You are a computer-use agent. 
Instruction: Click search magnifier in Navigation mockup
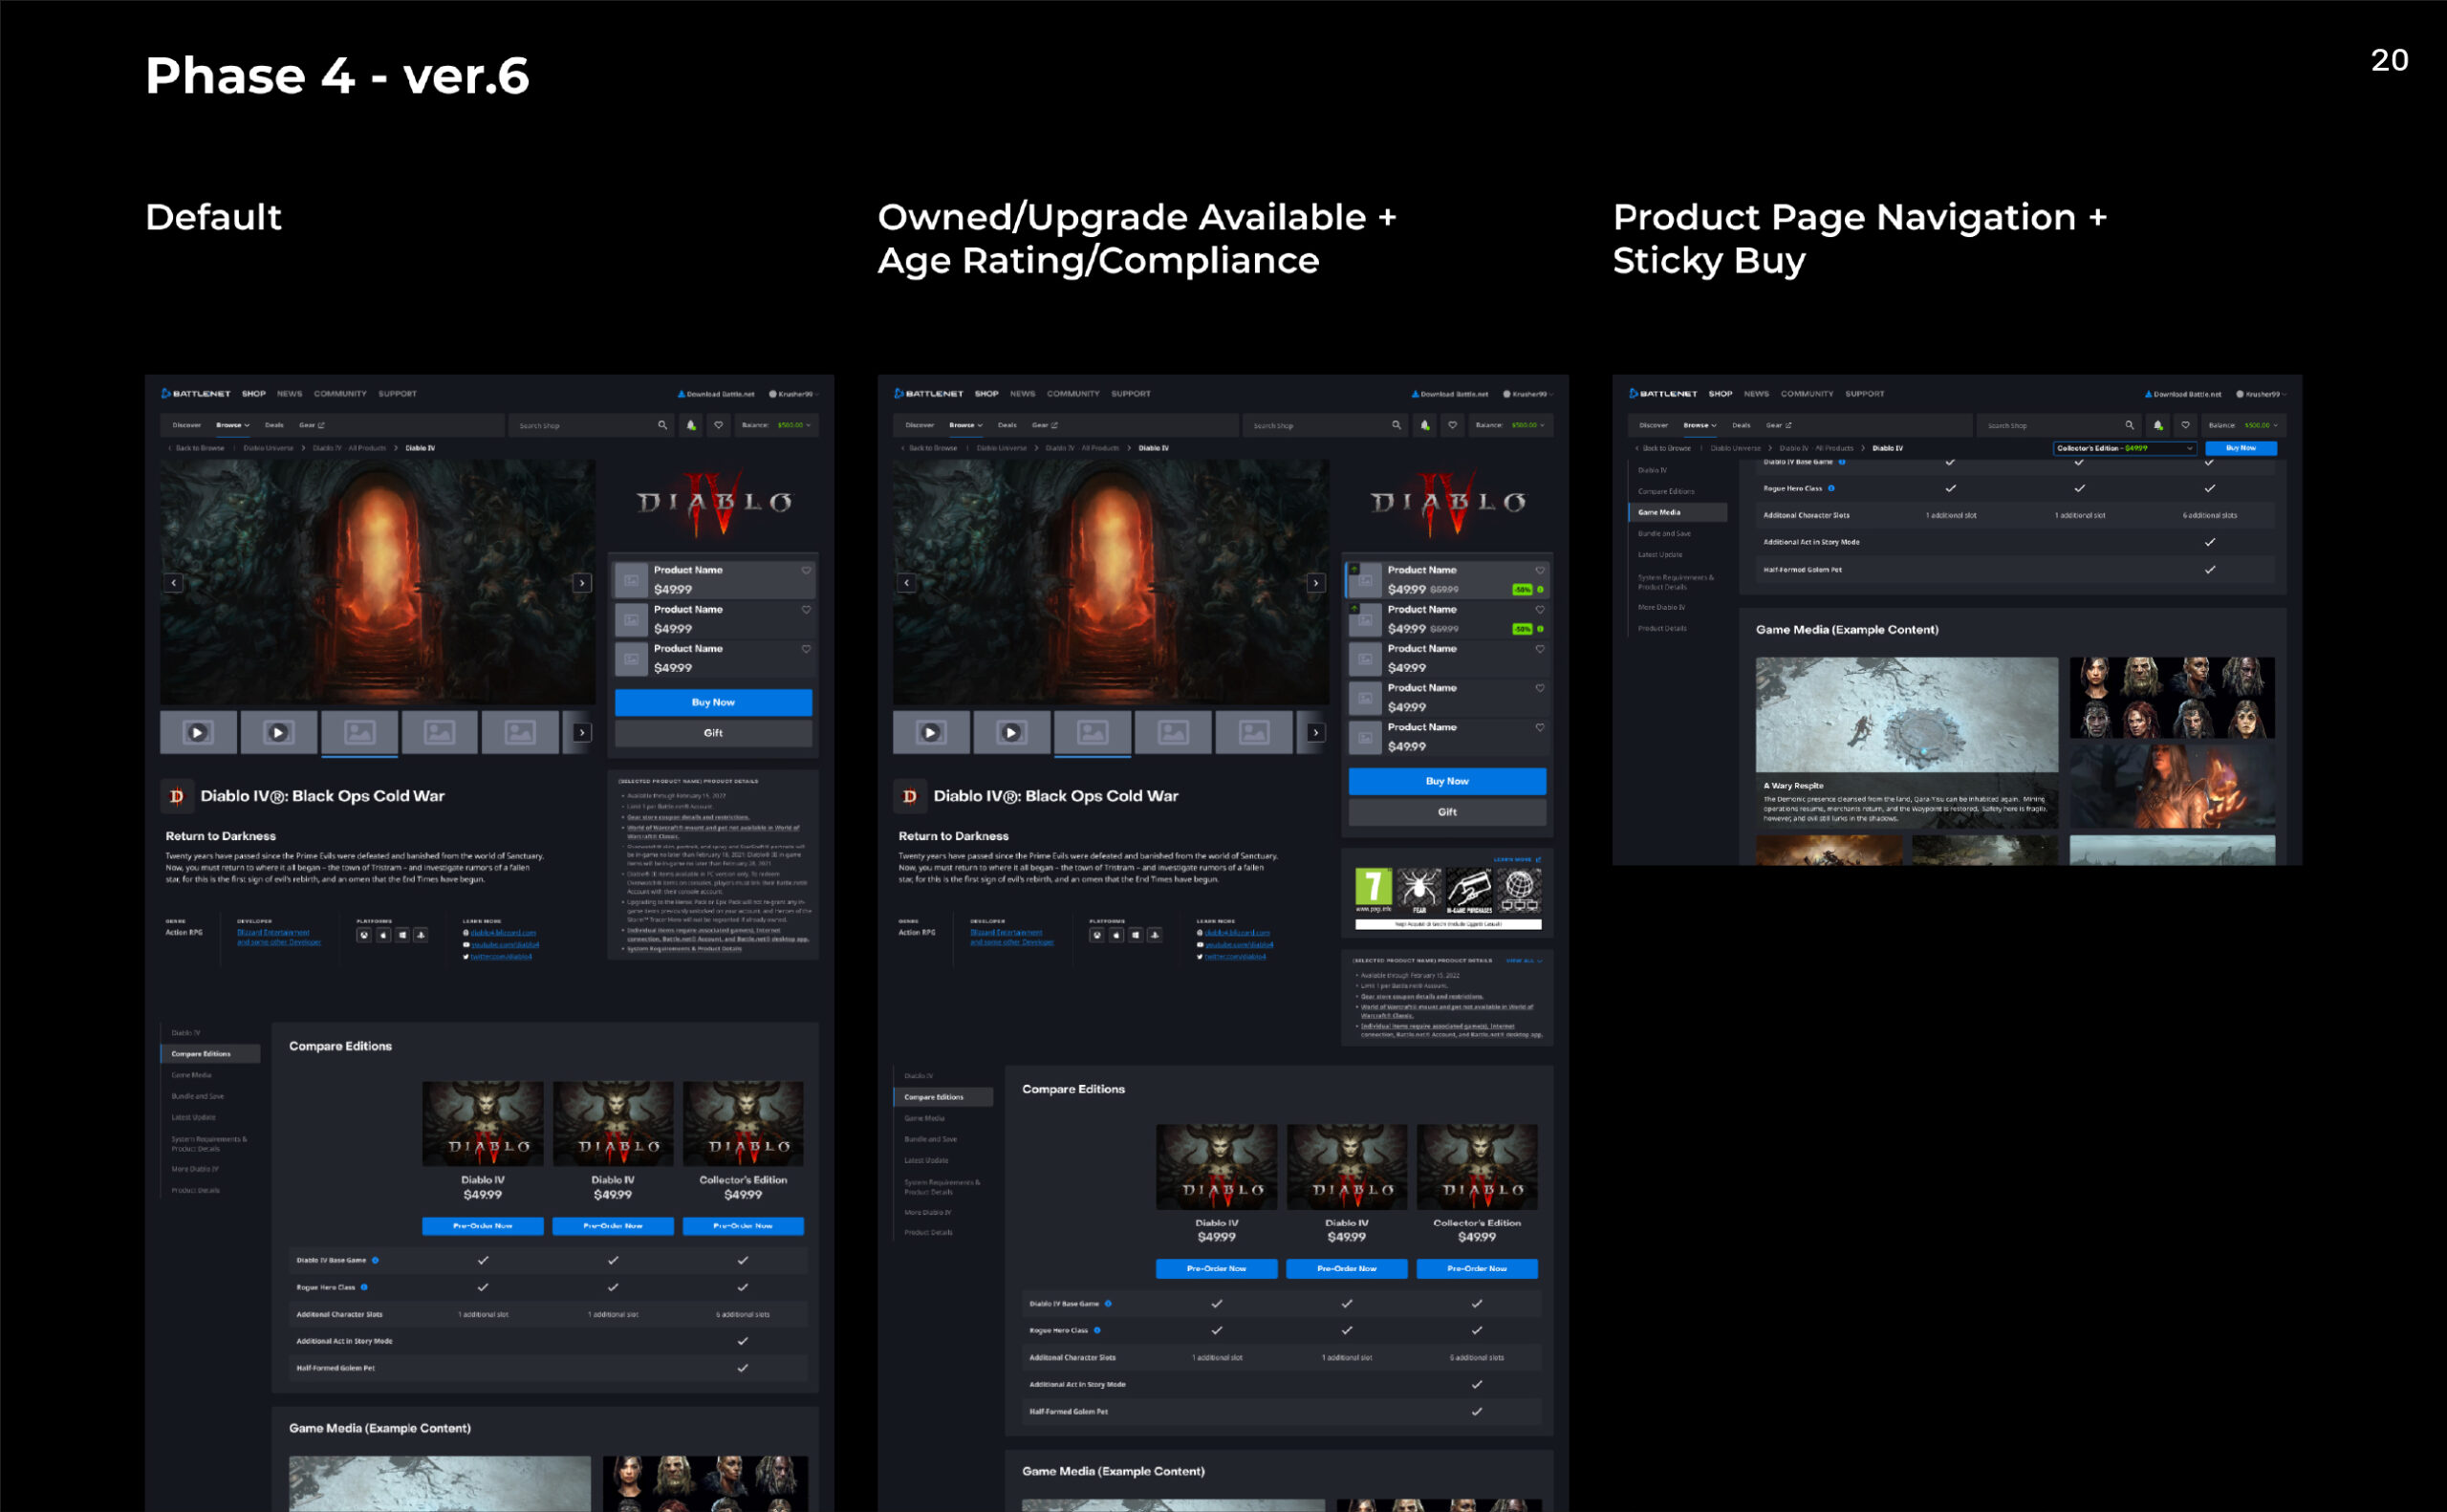[2129, 425]
